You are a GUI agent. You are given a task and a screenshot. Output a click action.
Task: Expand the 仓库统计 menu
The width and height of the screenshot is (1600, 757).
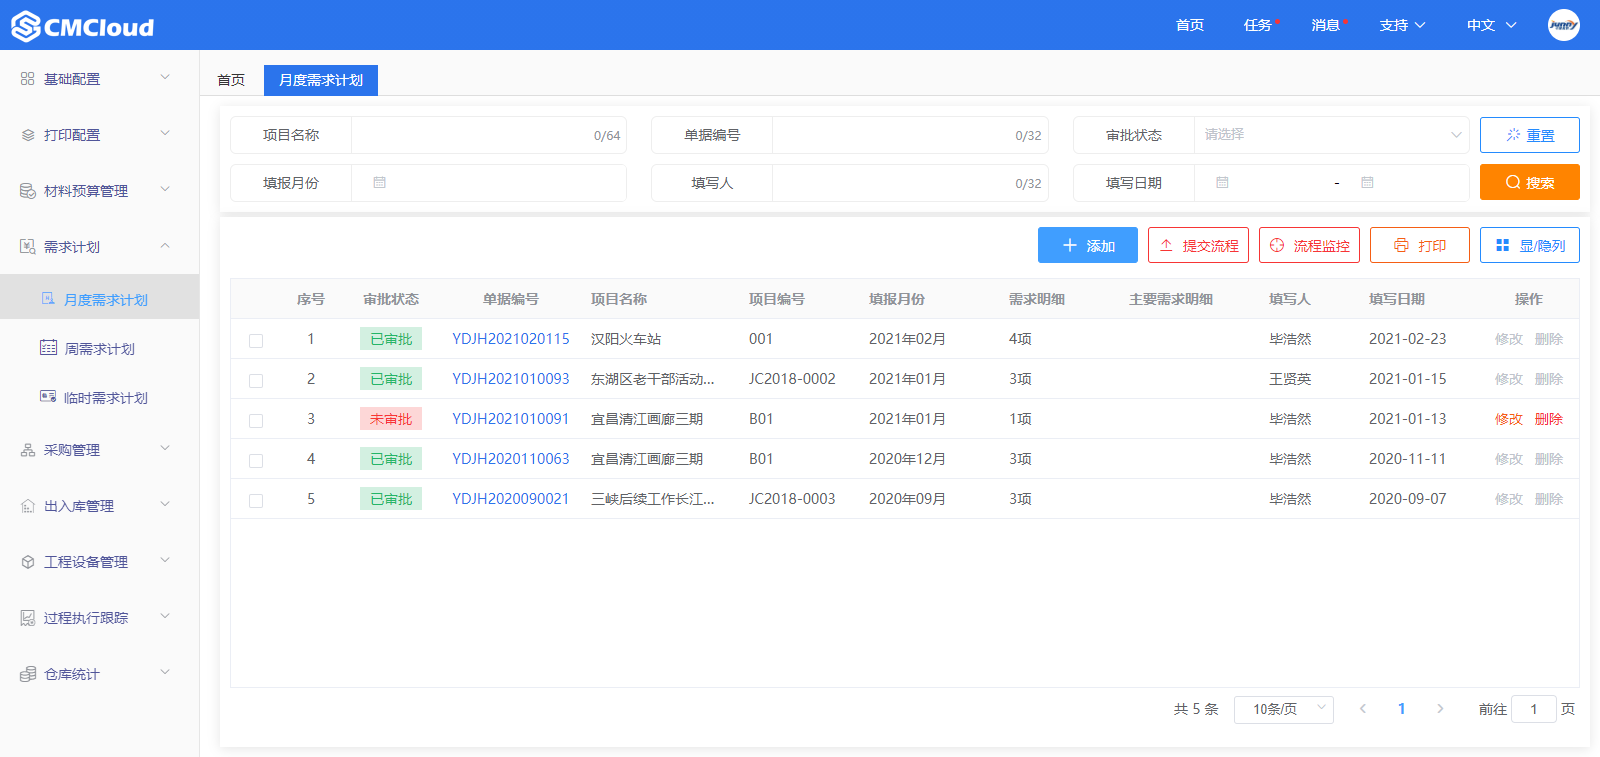[x=165, y=673]
